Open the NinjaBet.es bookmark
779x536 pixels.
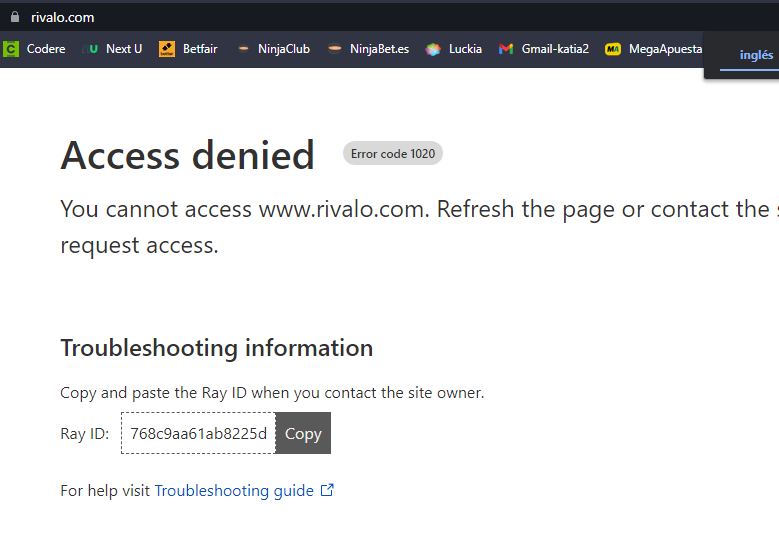(368, 49)
